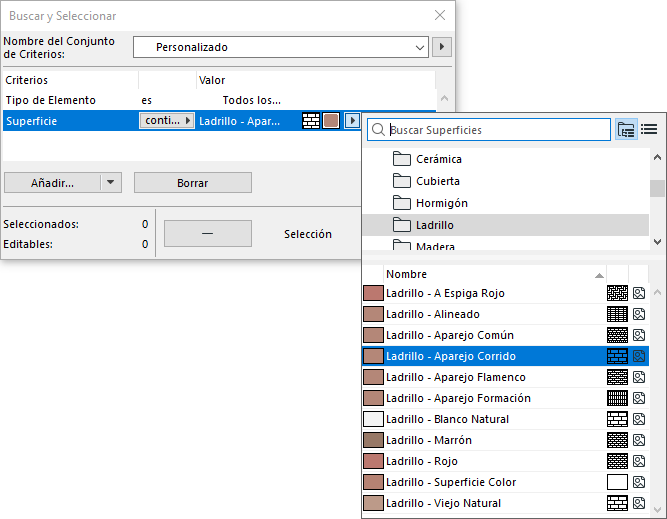Switch surface picker to folder view
The height and width of the screenshot is (519, 667).
point(626,129)
